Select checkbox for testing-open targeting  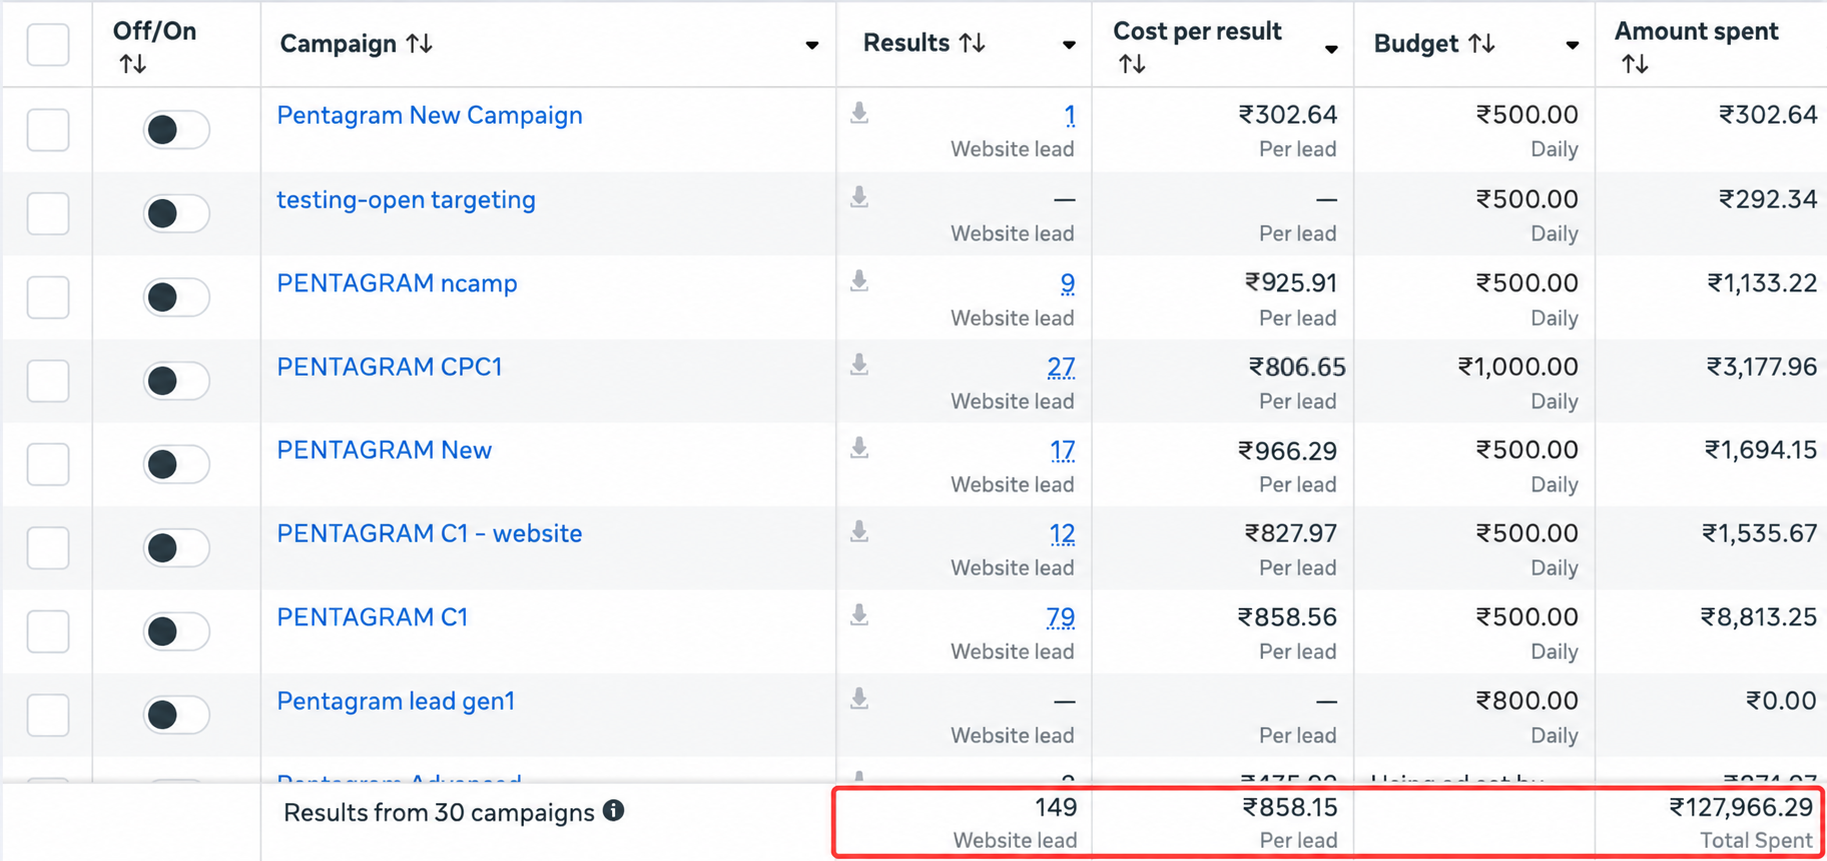click(48, 213)
